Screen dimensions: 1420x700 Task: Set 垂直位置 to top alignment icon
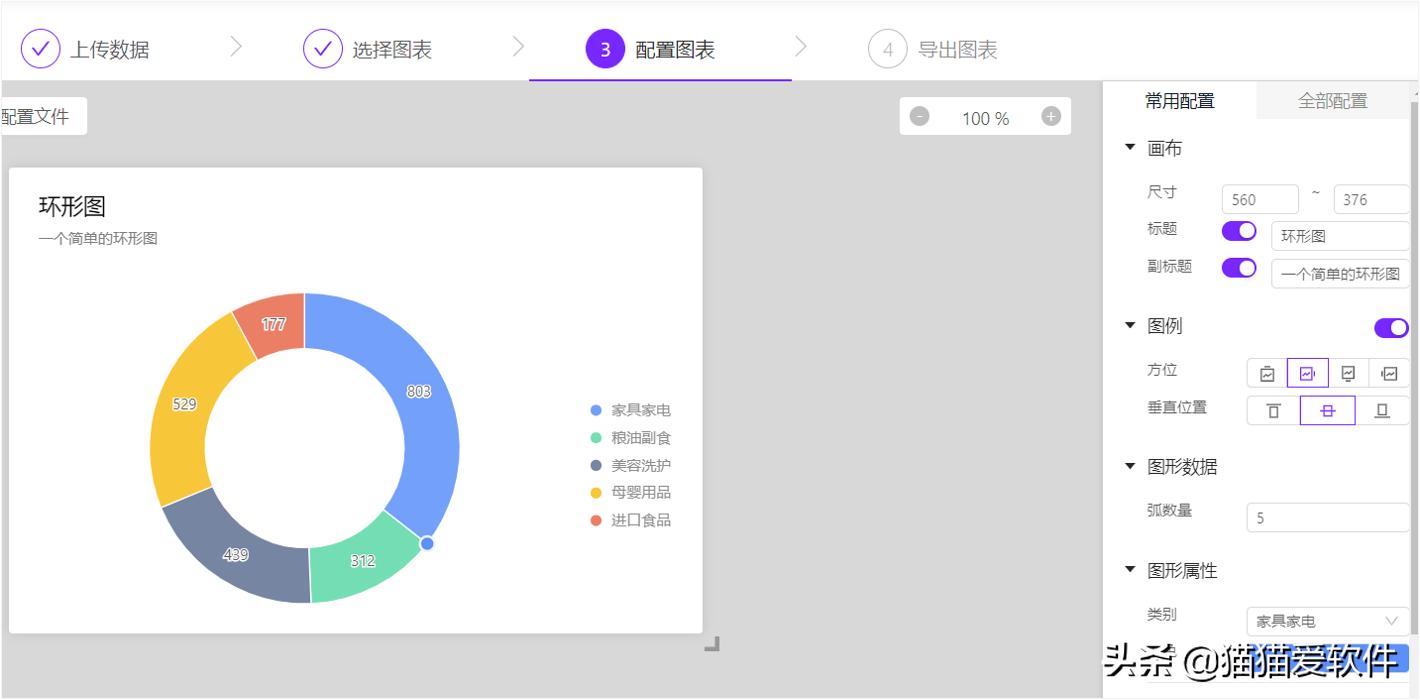click(x=1274, y=411)
